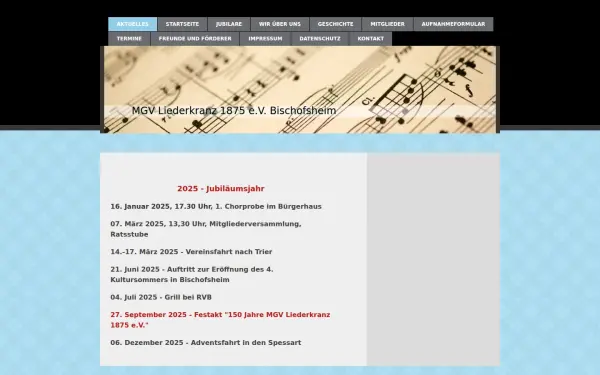The image size is (600, 375).
Task: Open the Mitglieder menu item
Action: point(387,24)
